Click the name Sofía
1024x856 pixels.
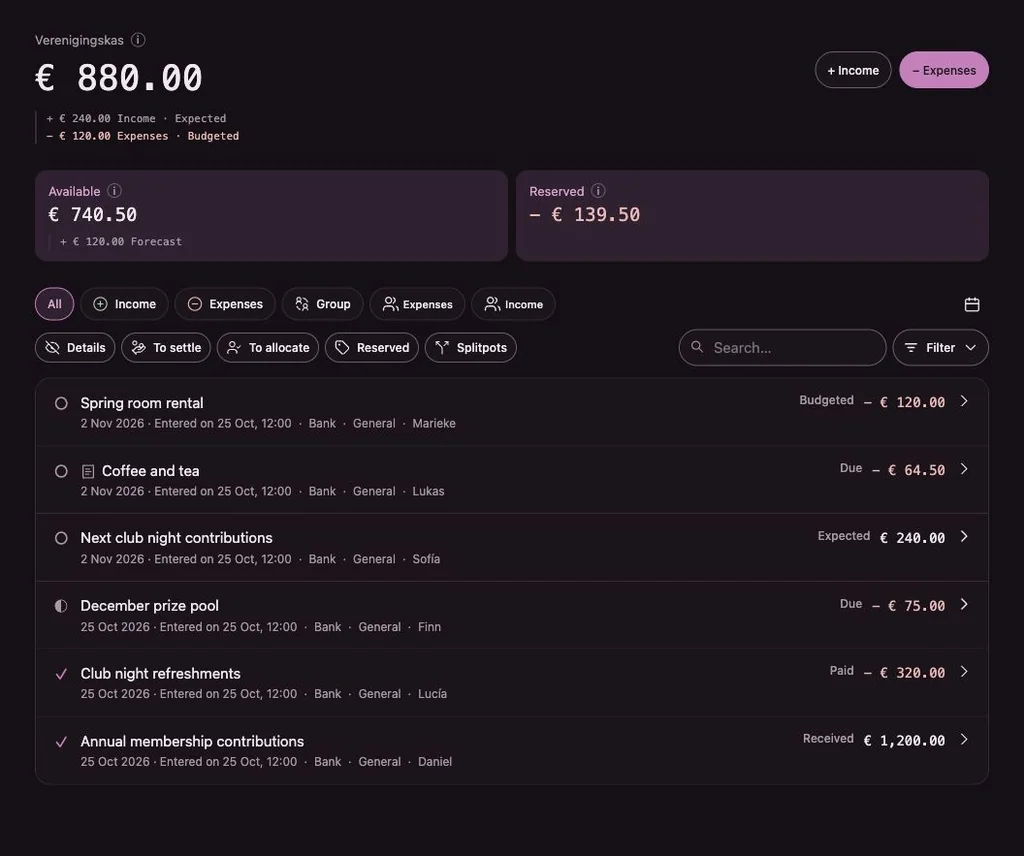tap(426, 559)
